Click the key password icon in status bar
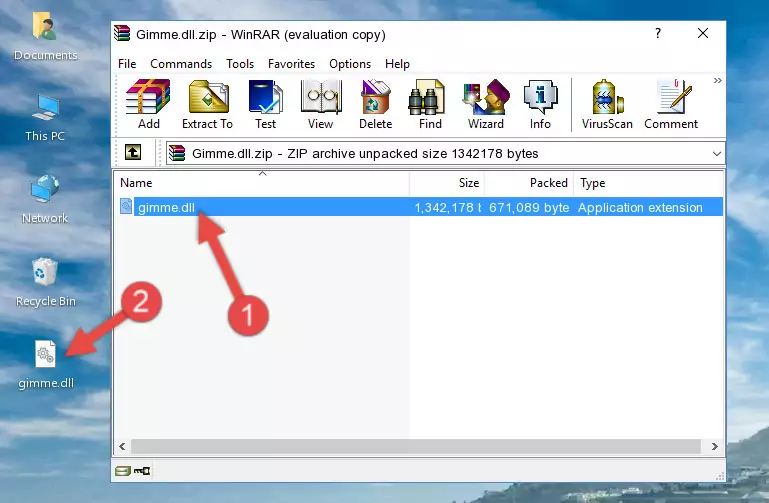Viewport: 769px width, 503px height. pos(142,471)
